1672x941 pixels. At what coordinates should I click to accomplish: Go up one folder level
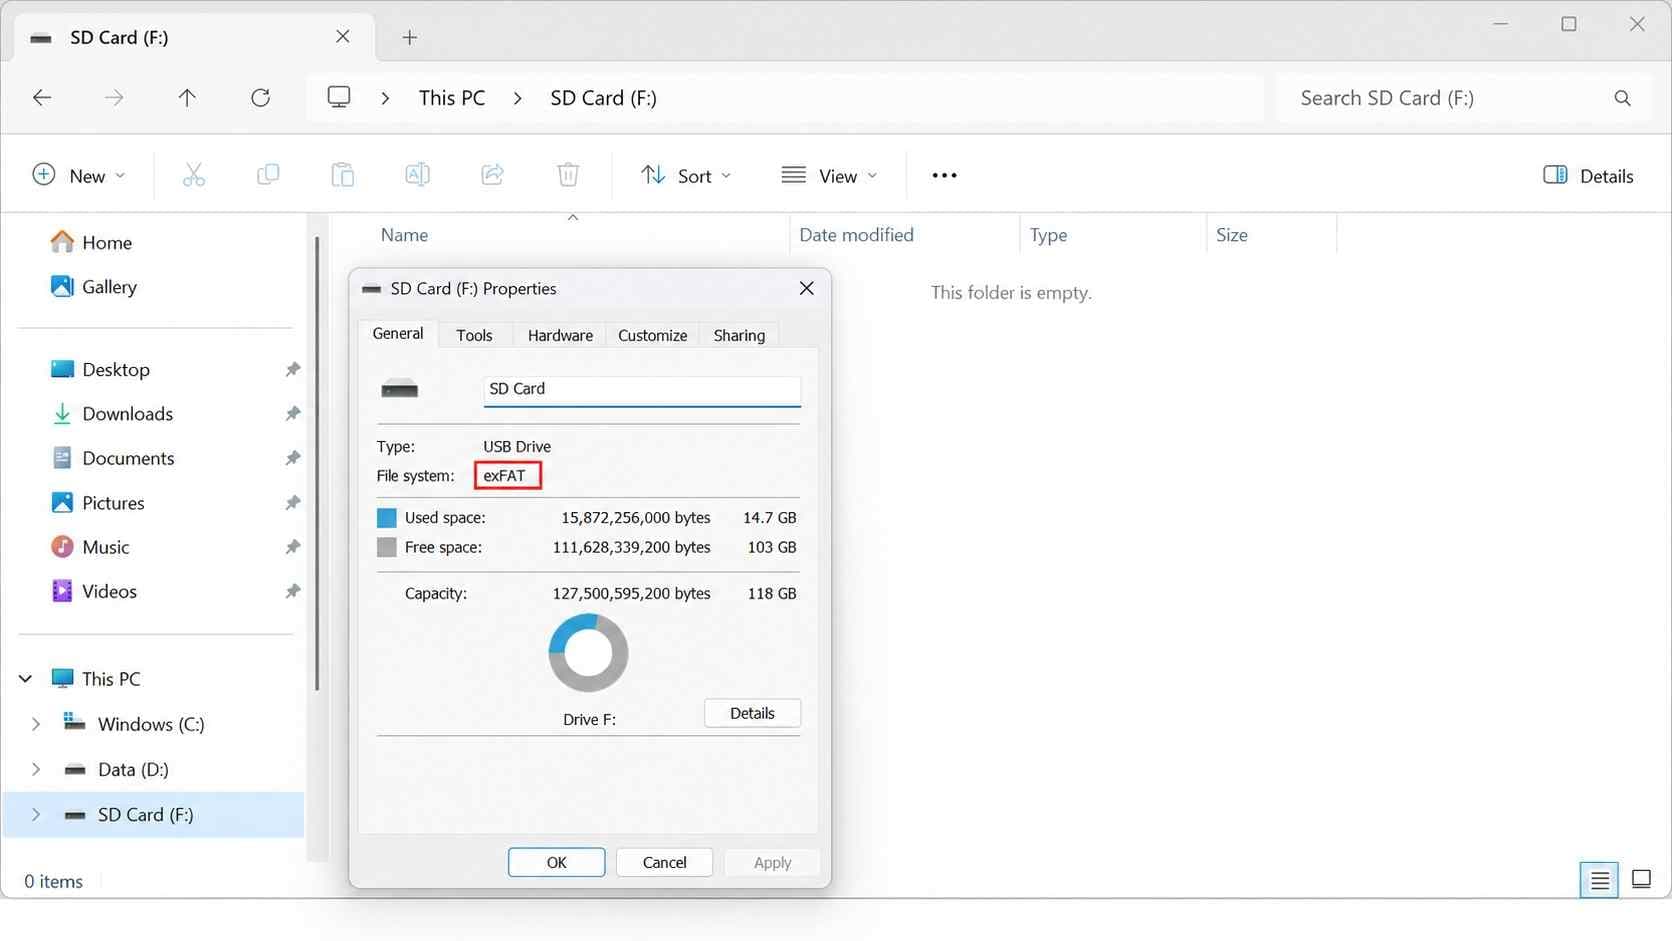click(x=187, y=98)
